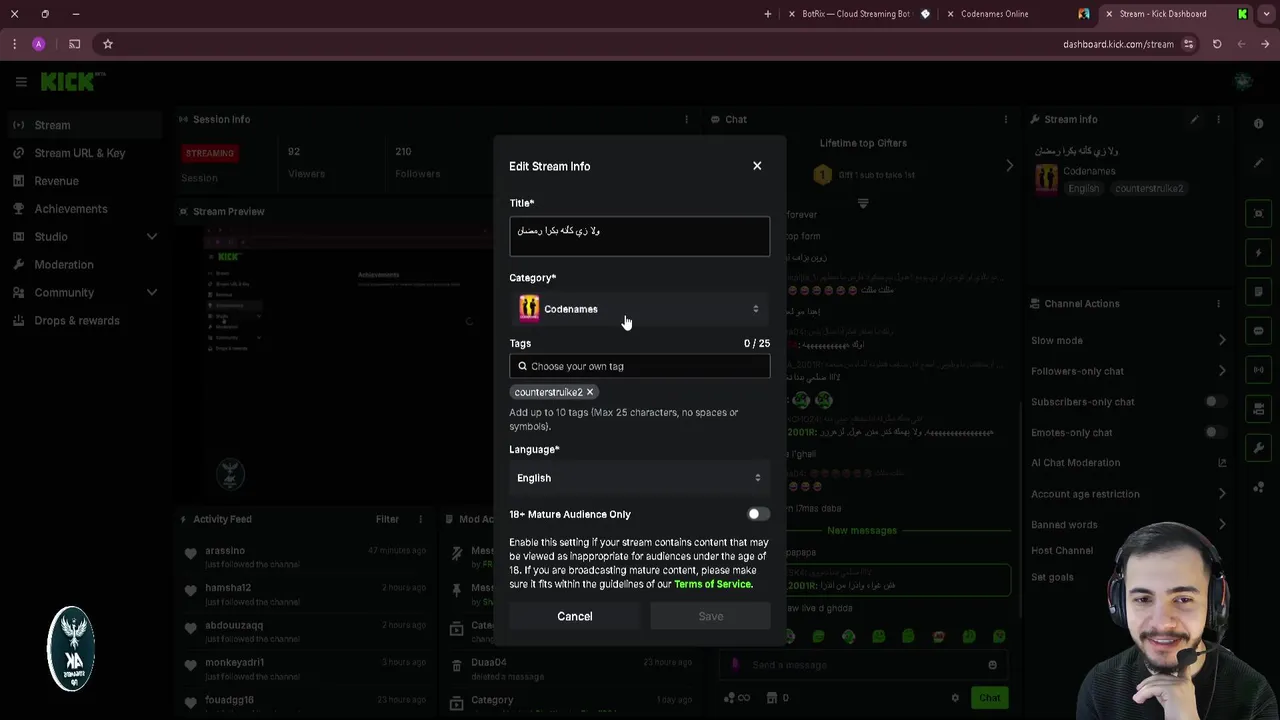Click the pencil icon in right rail
1280x720 pixels.
[x=1259, y=163]
